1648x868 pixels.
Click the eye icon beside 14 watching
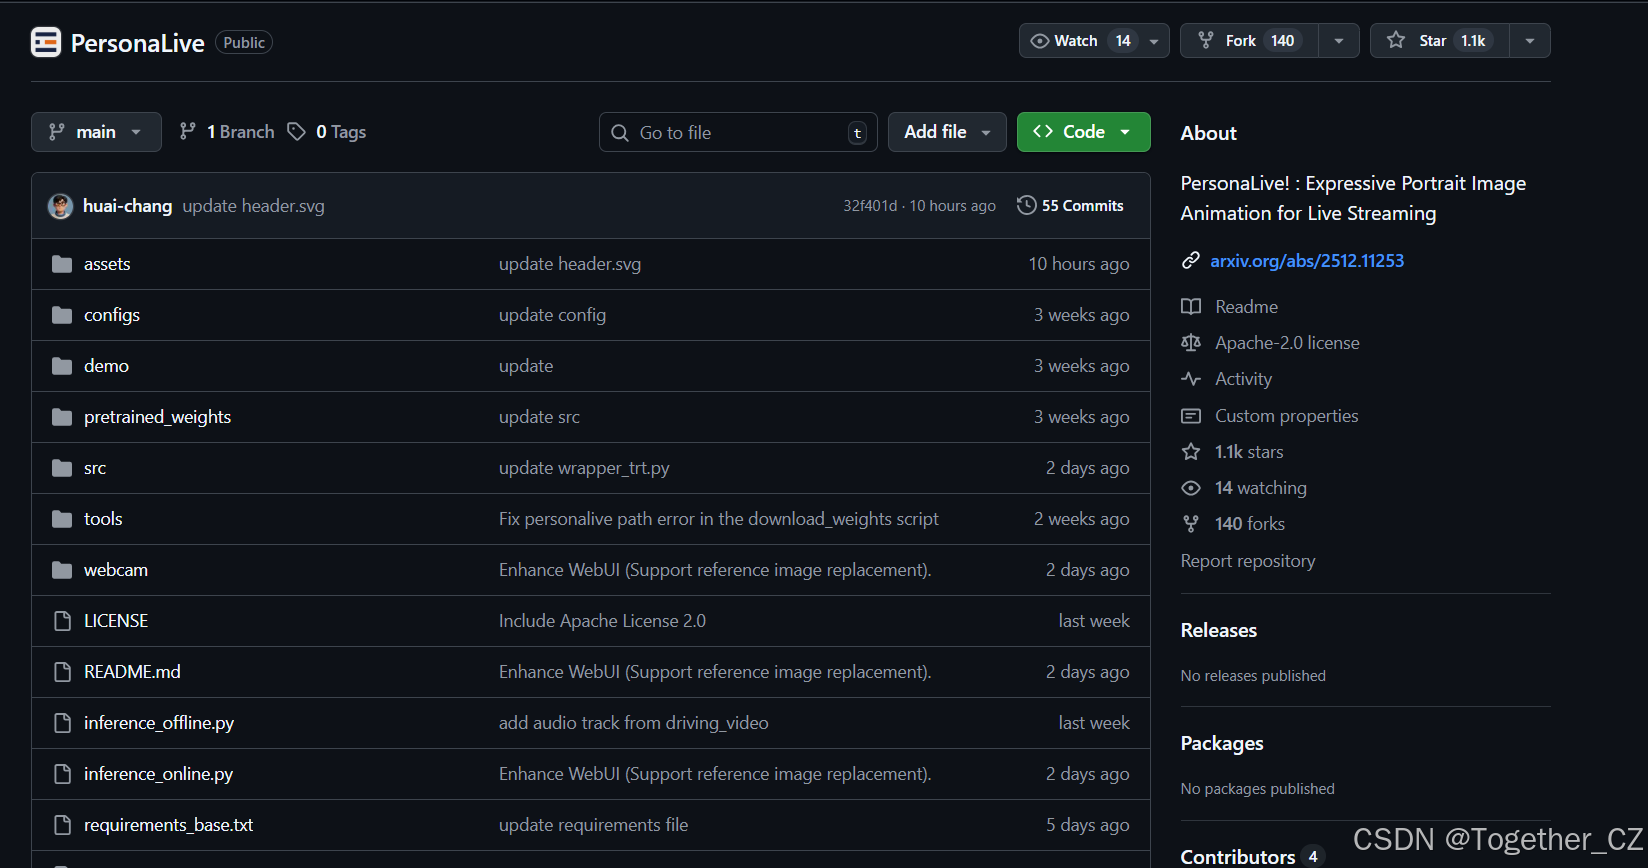pos(1190,488)
